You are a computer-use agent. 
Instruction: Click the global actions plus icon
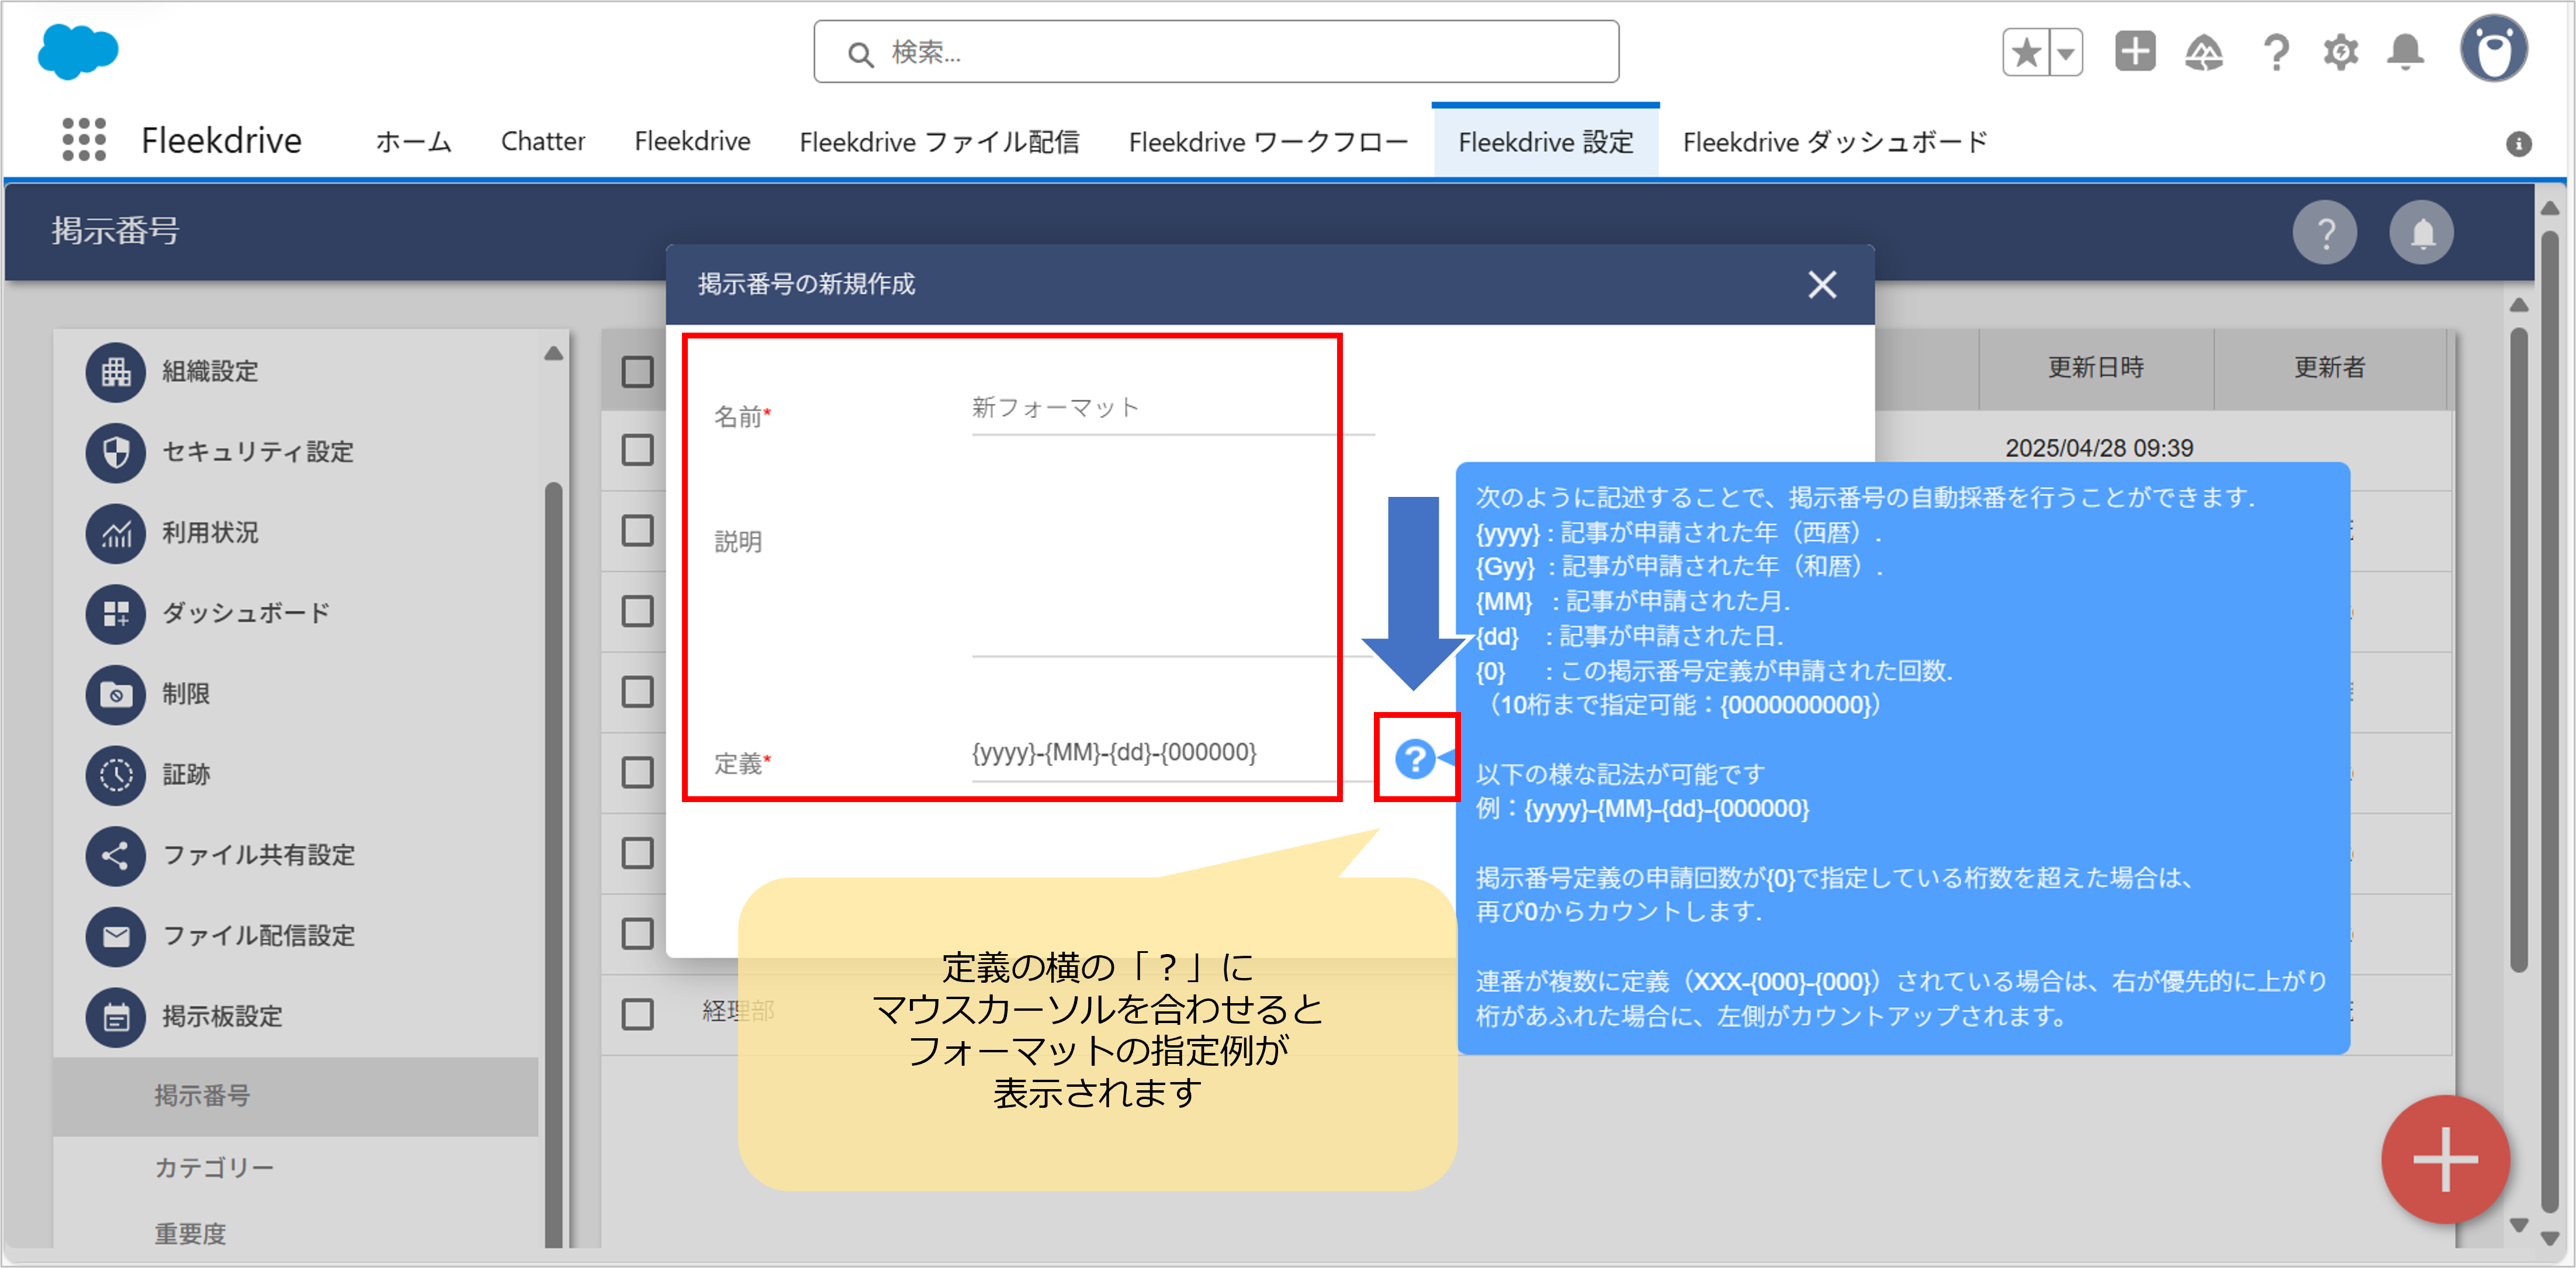(2135, 51)
